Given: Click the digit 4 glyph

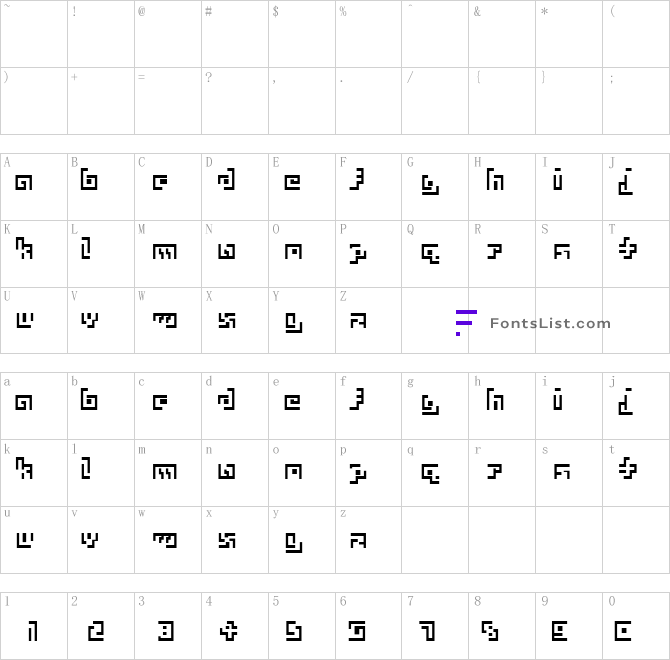Looking at the screenshot, I should [227, 630].
